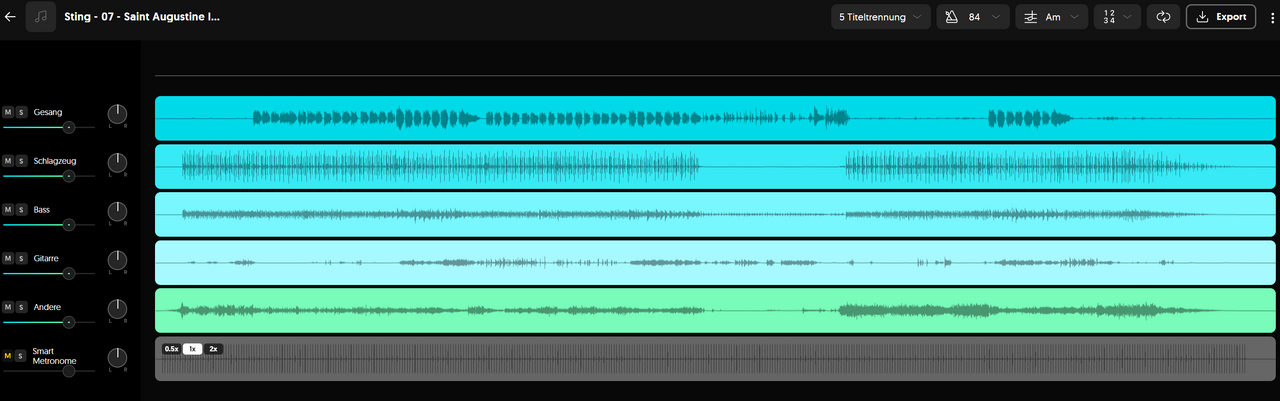Adjust the Smart Metronome volume slider
Image resolution: width=1280 pixels, height=401 pixels.
coord(49,371)
